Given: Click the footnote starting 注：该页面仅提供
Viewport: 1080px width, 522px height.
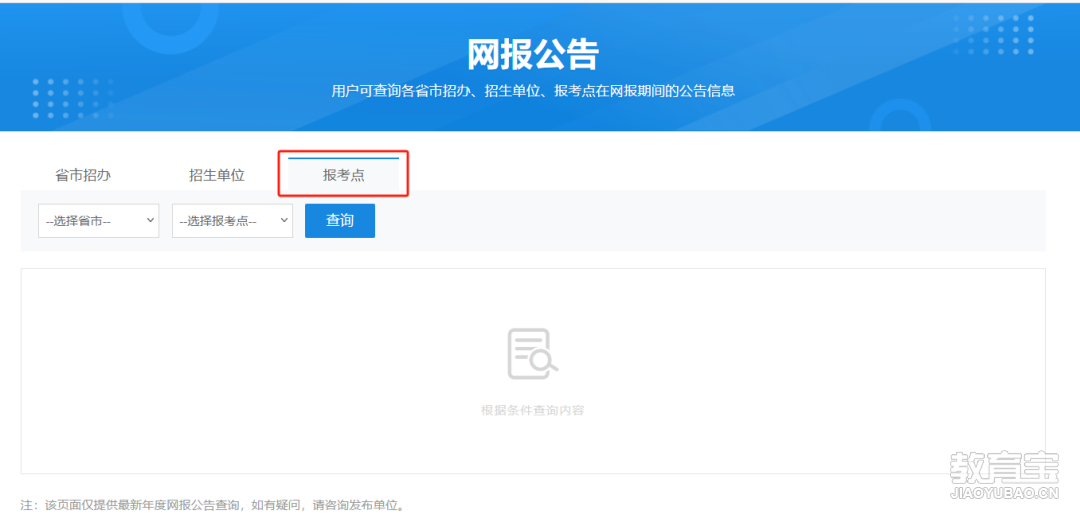Looking at the screenshot, I should (x=214, y=505).
